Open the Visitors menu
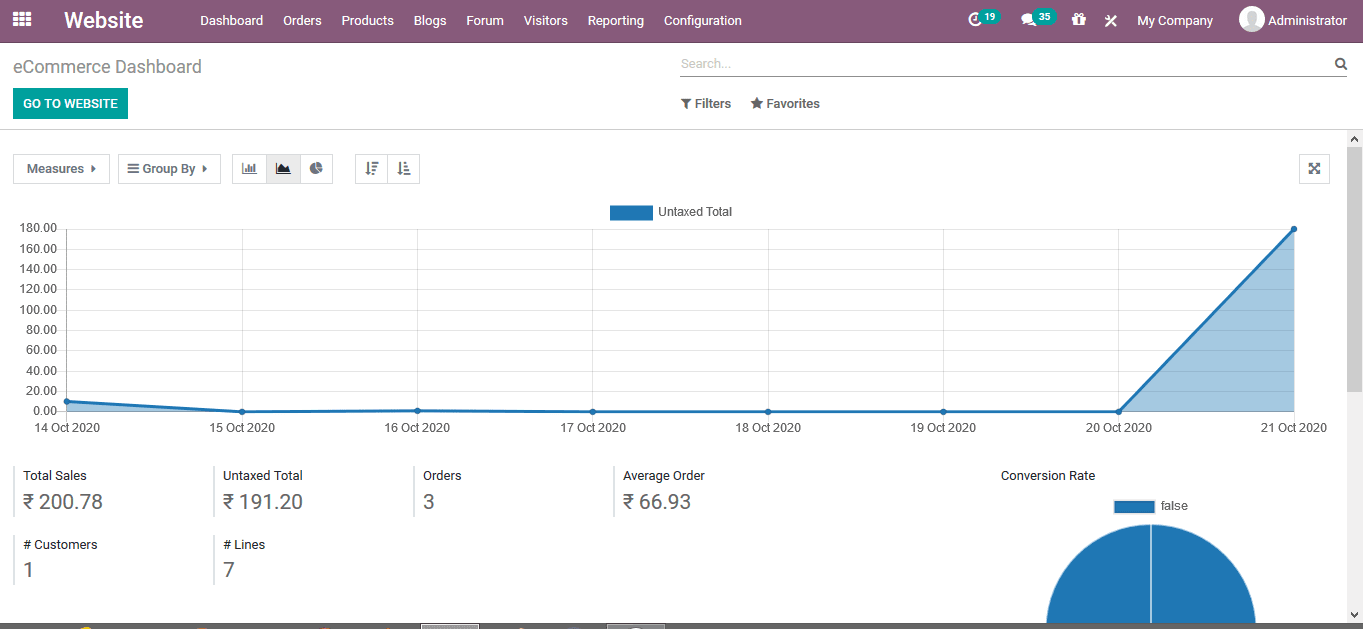 point(546,20)
